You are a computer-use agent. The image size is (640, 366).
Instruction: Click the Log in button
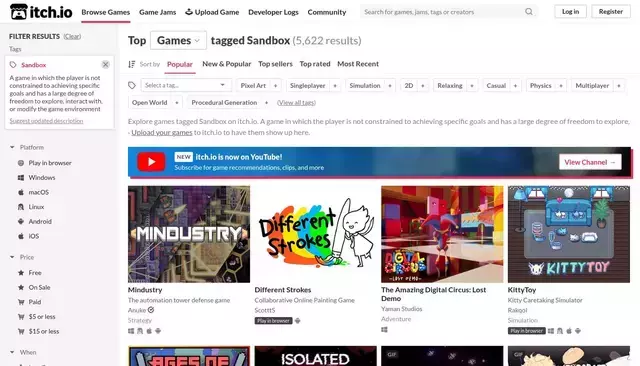click(570, 11)
